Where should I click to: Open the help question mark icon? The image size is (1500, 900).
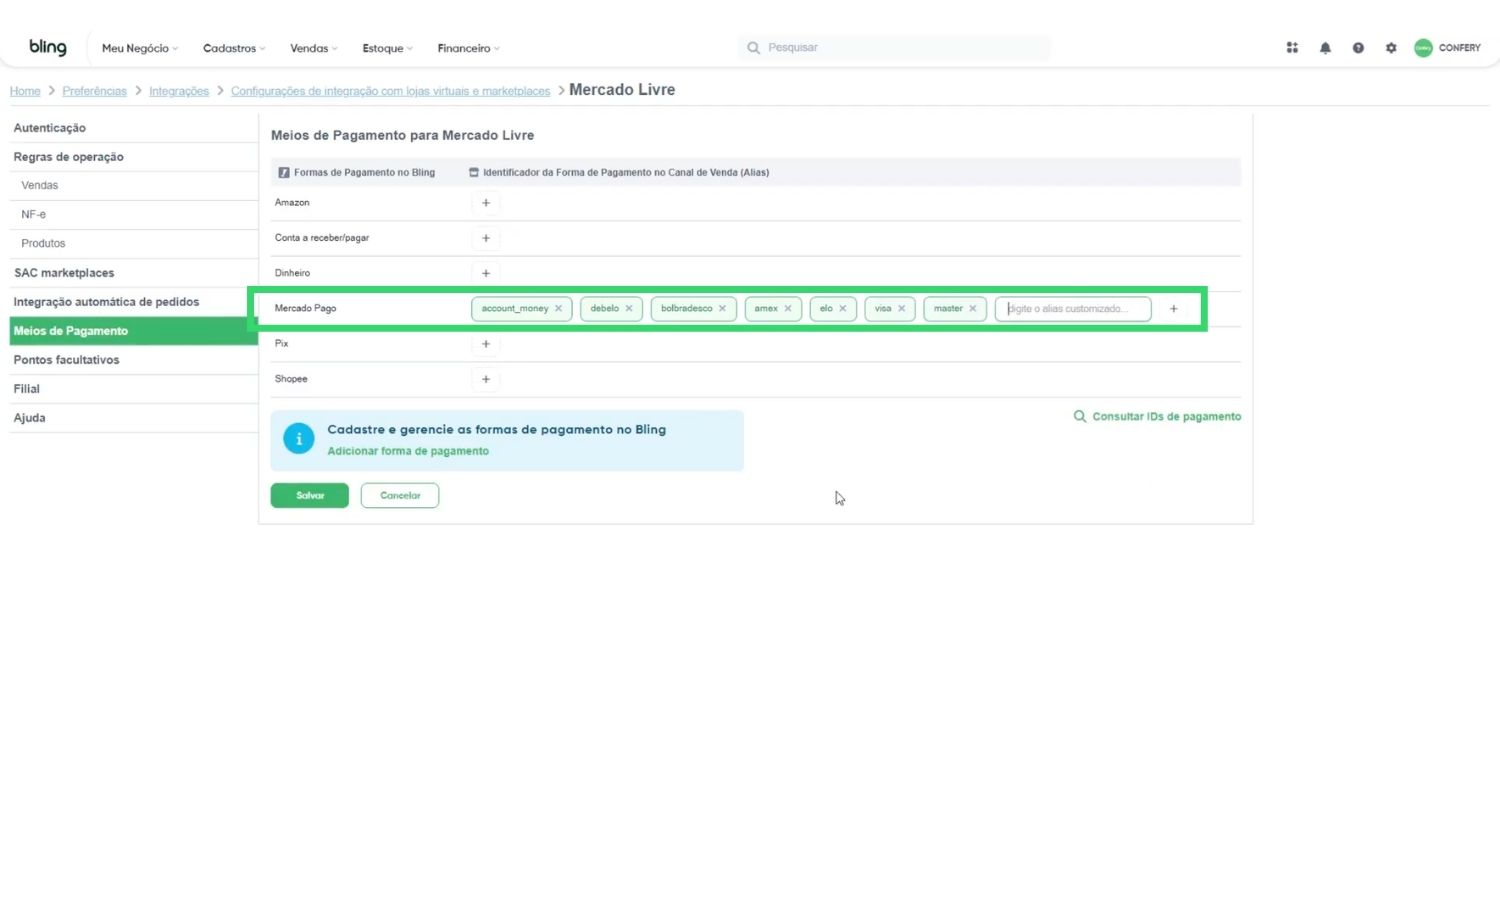pyautogui.click(x=1358, y=48)
